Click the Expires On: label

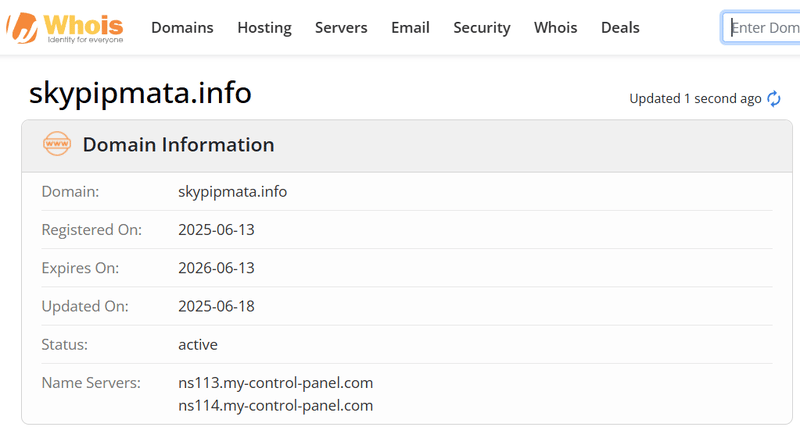[x=80, y=268]
